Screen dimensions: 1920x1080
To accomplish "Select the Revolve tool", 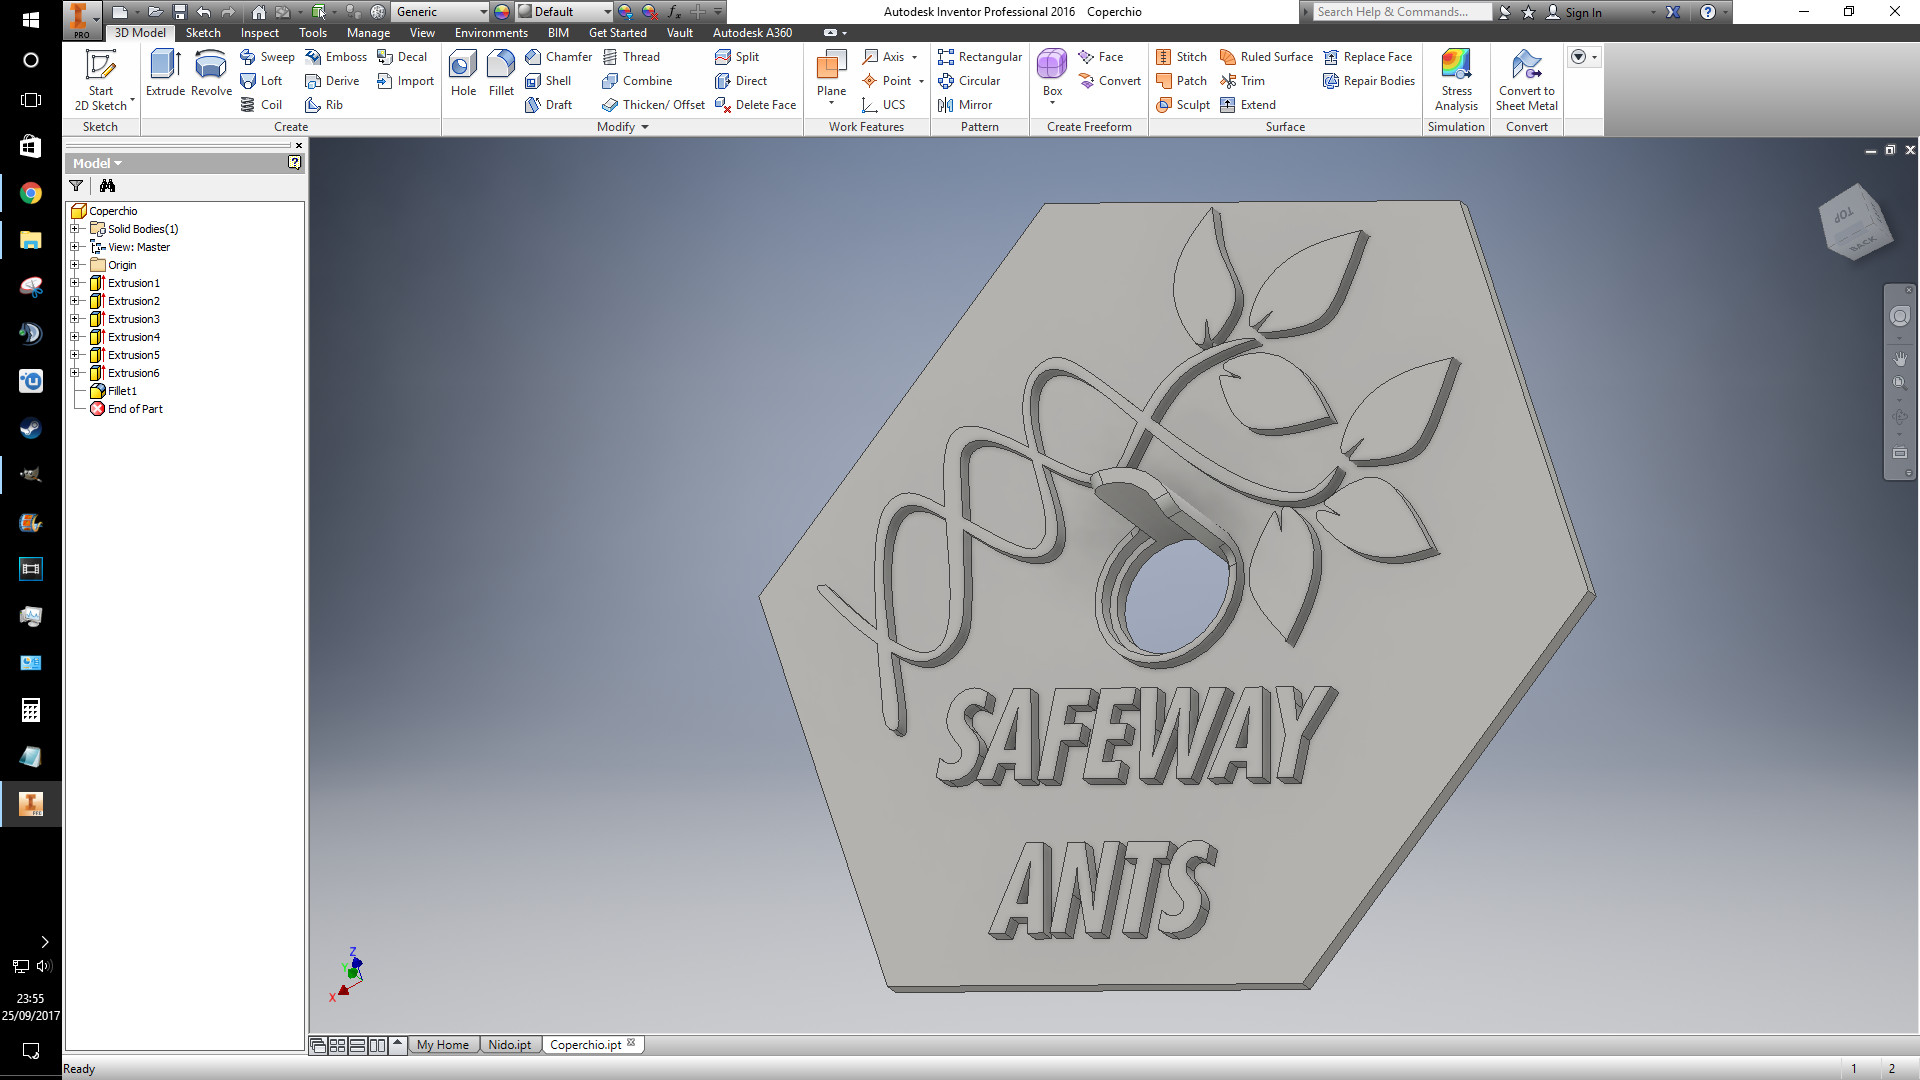I will [x=211, y=72].
